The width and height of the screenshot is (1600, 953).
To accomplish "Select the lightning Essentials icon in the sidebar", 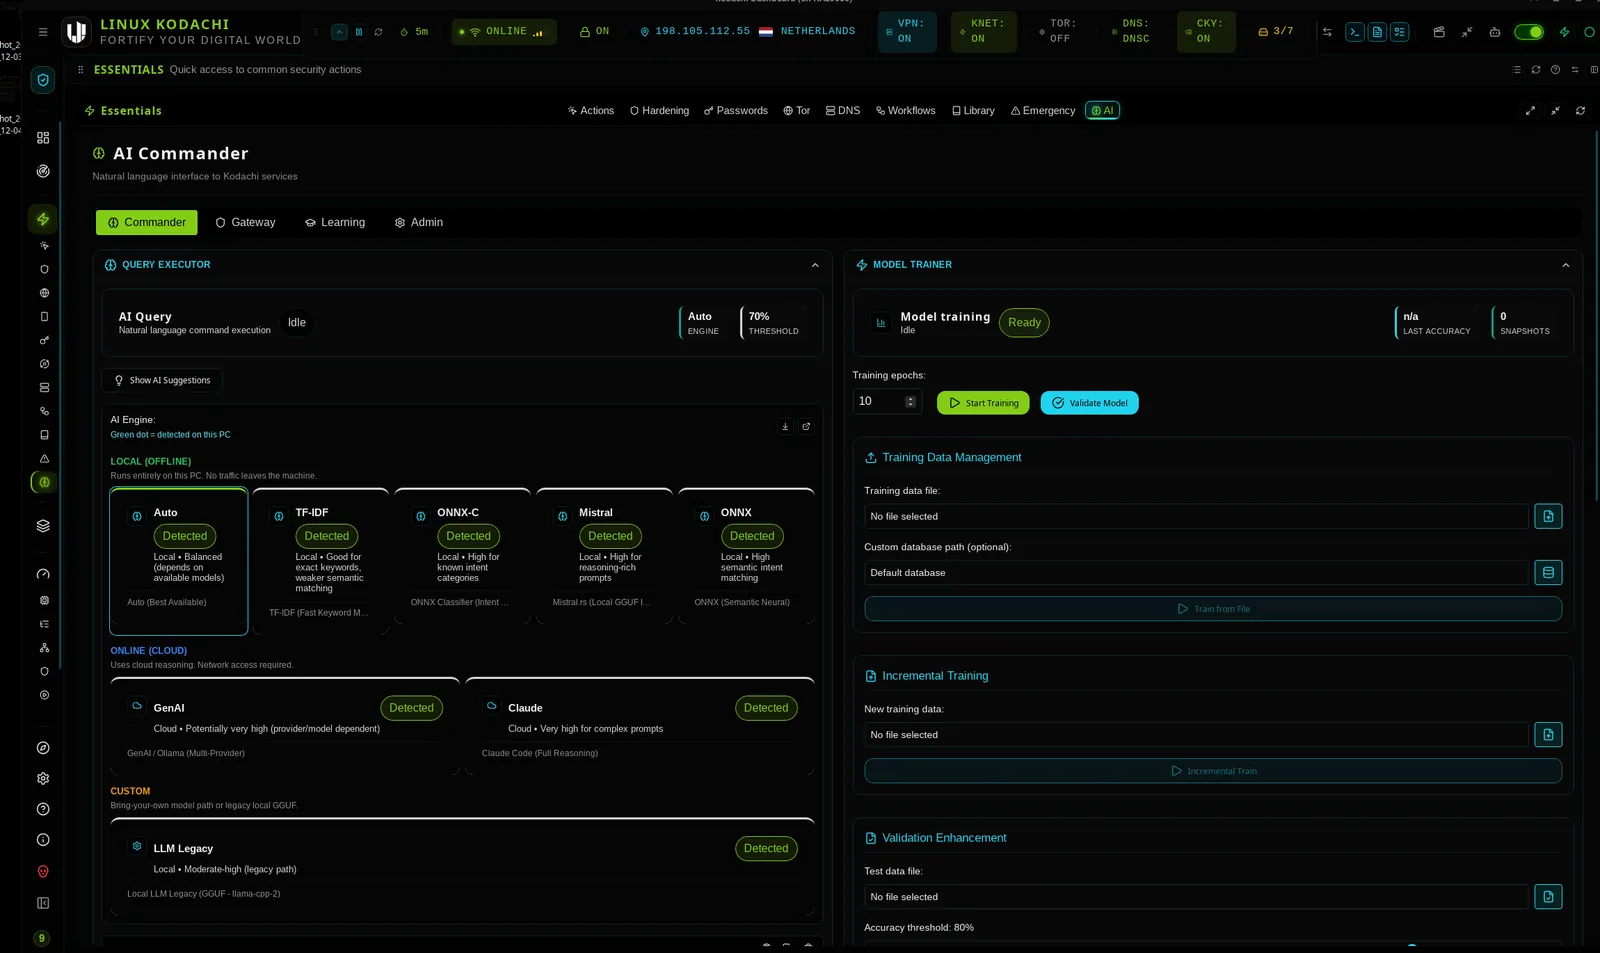I will 43,219.
